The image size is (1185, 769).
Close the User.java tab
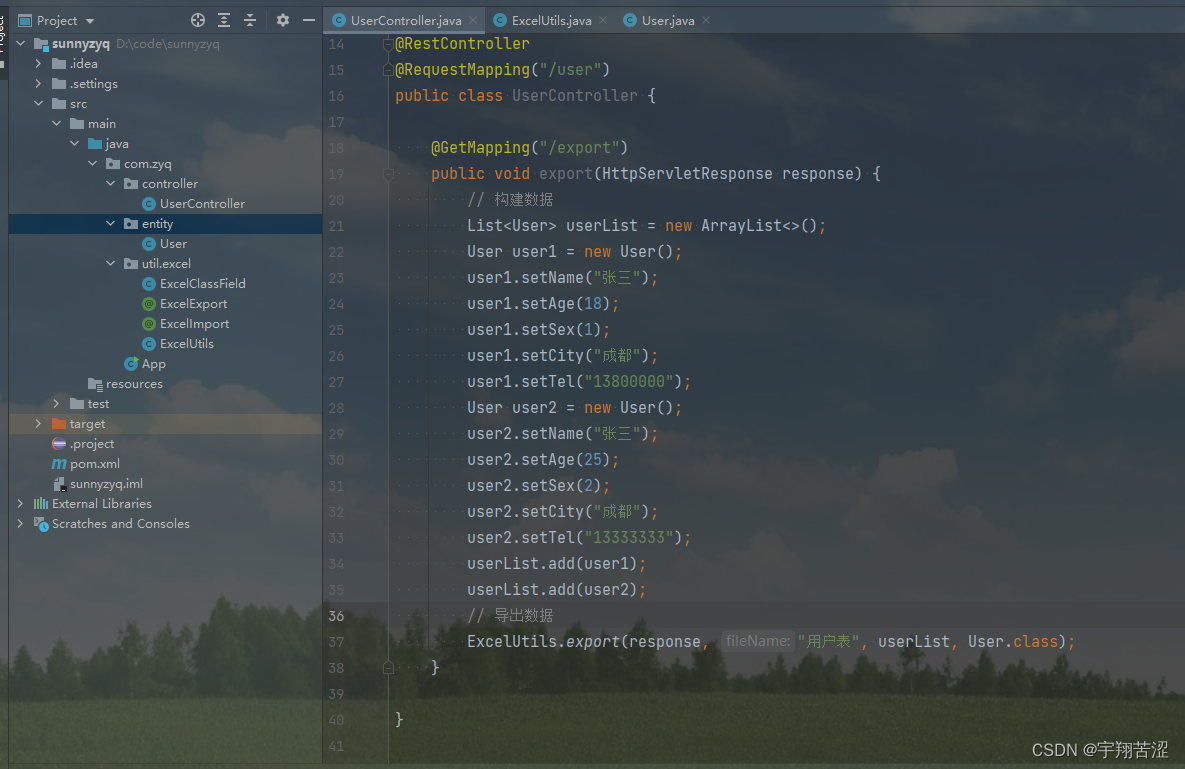(706, 20)
